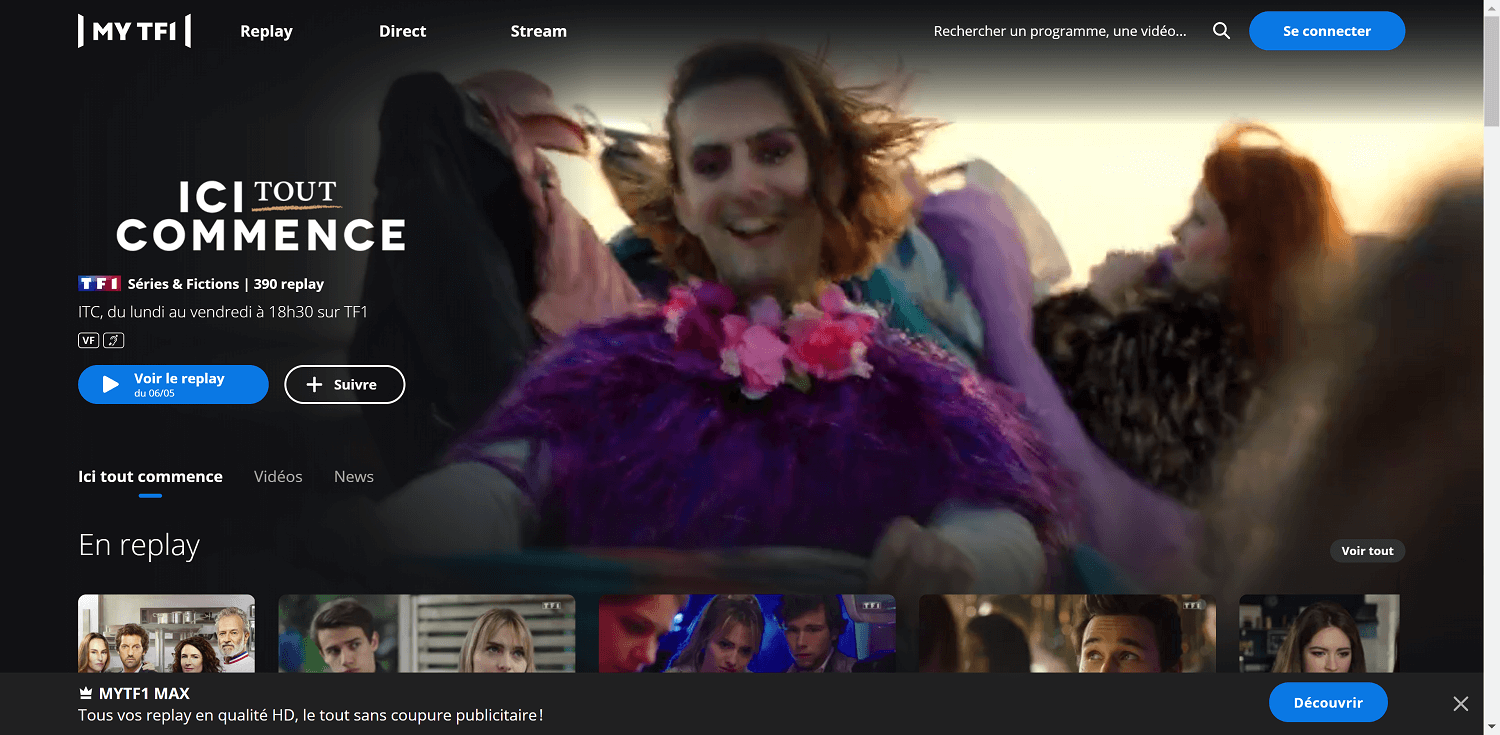Select the Ici tout commence tab

(150, 477)
